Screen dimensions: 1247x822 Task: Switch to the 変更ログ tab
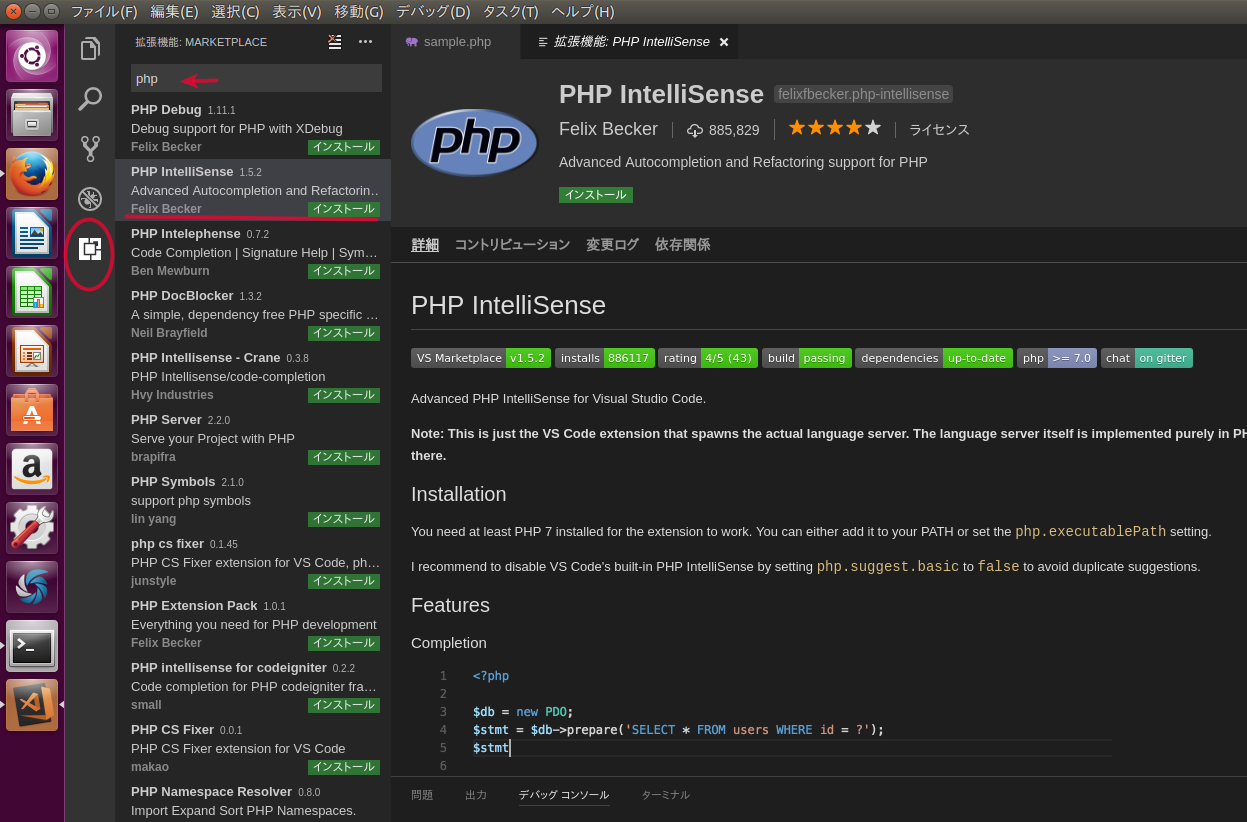(x=612, y=244)
